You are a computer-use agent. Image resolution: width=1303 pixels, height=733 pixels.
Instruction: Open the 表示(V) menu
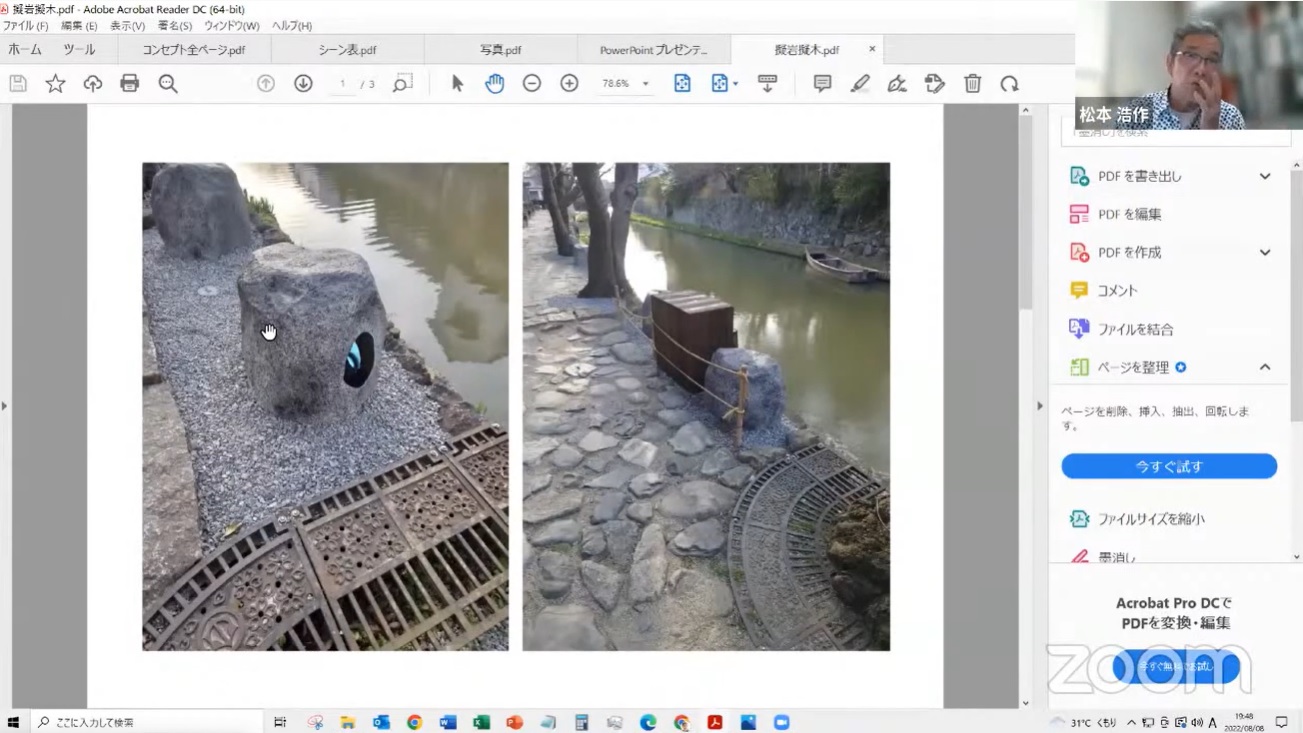coord(127,25)
